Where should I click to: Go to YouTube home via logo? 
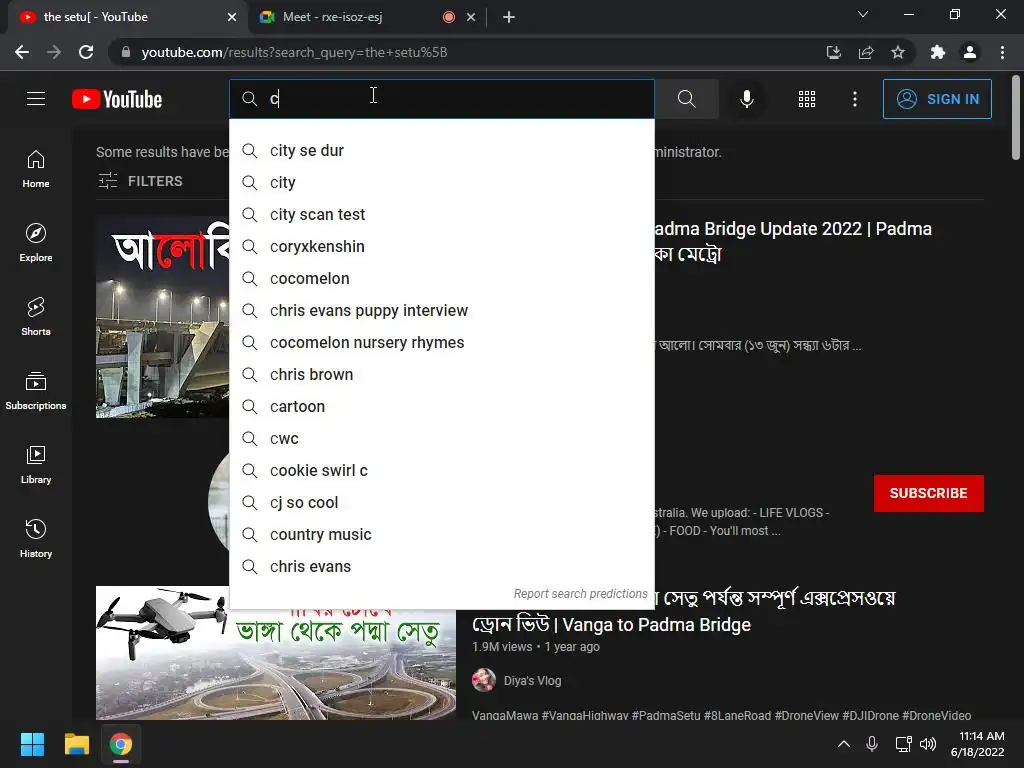[117, 99]
